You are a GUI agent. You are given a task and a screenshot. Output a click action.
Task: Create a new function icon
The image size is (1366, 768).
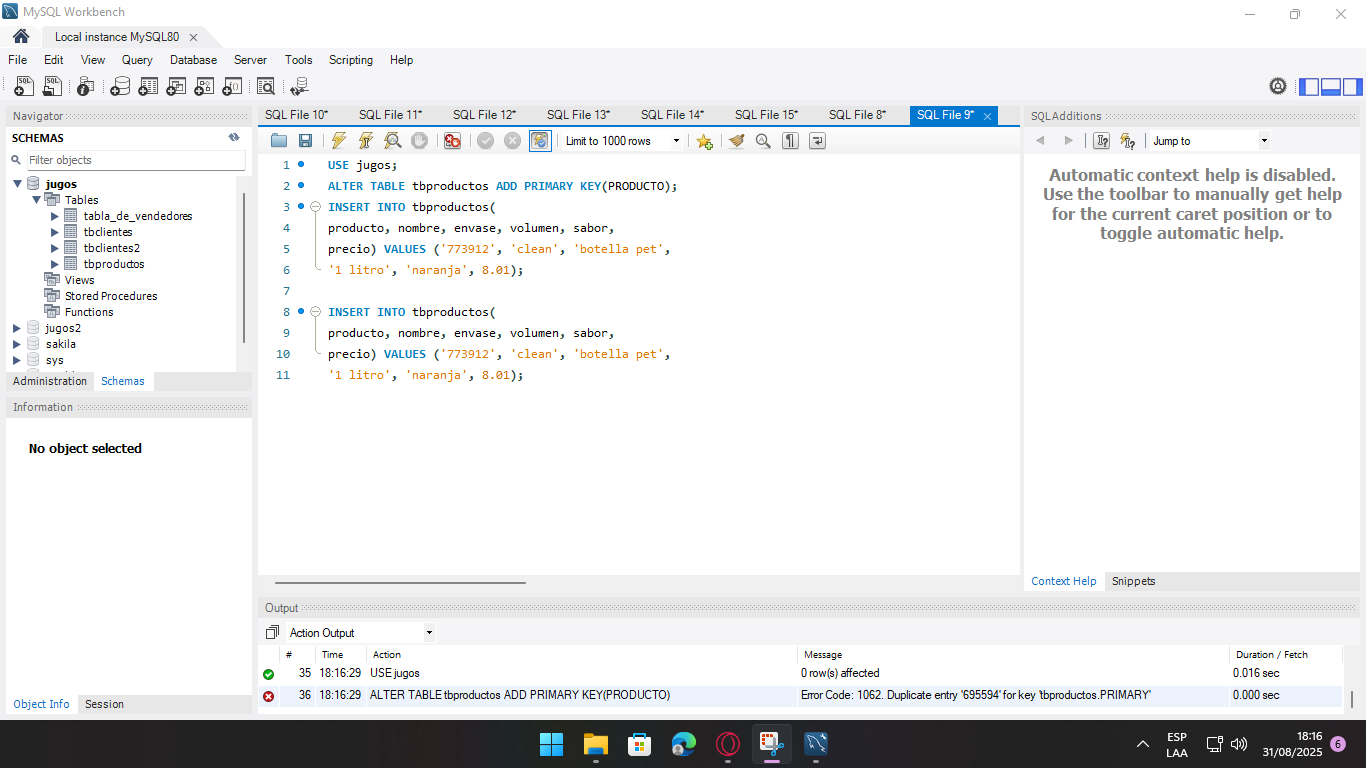232,86
